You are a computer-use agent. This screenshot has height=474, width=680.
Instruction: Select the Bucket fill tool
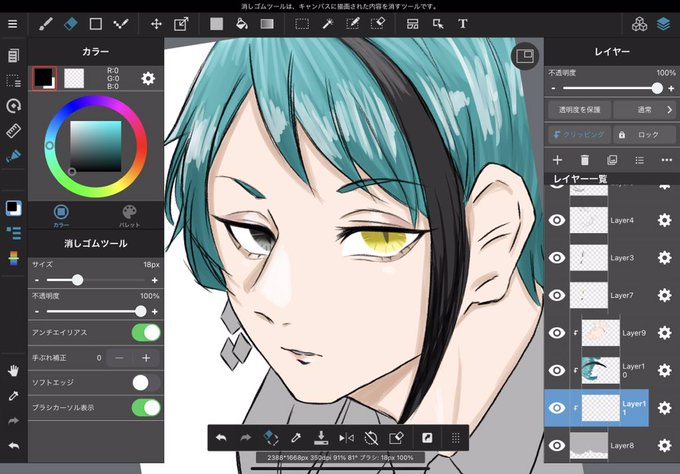[242, 24]
